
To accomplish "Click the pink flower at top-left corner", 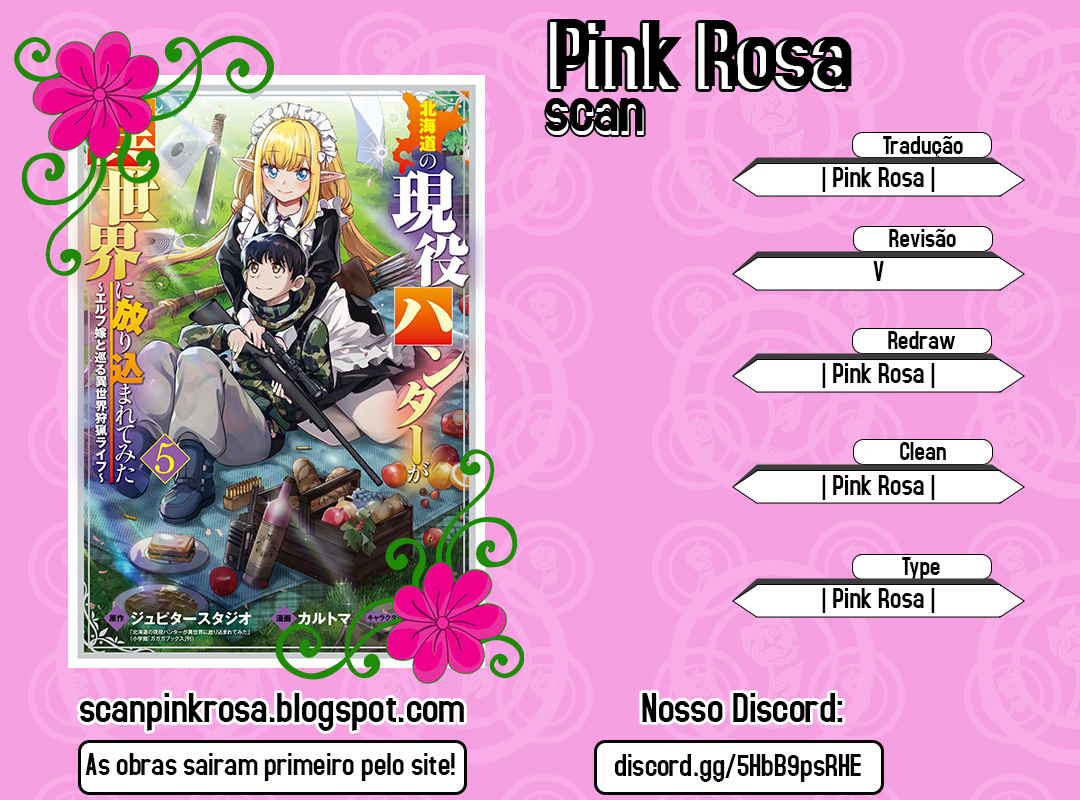I will [x=98, y=93].
